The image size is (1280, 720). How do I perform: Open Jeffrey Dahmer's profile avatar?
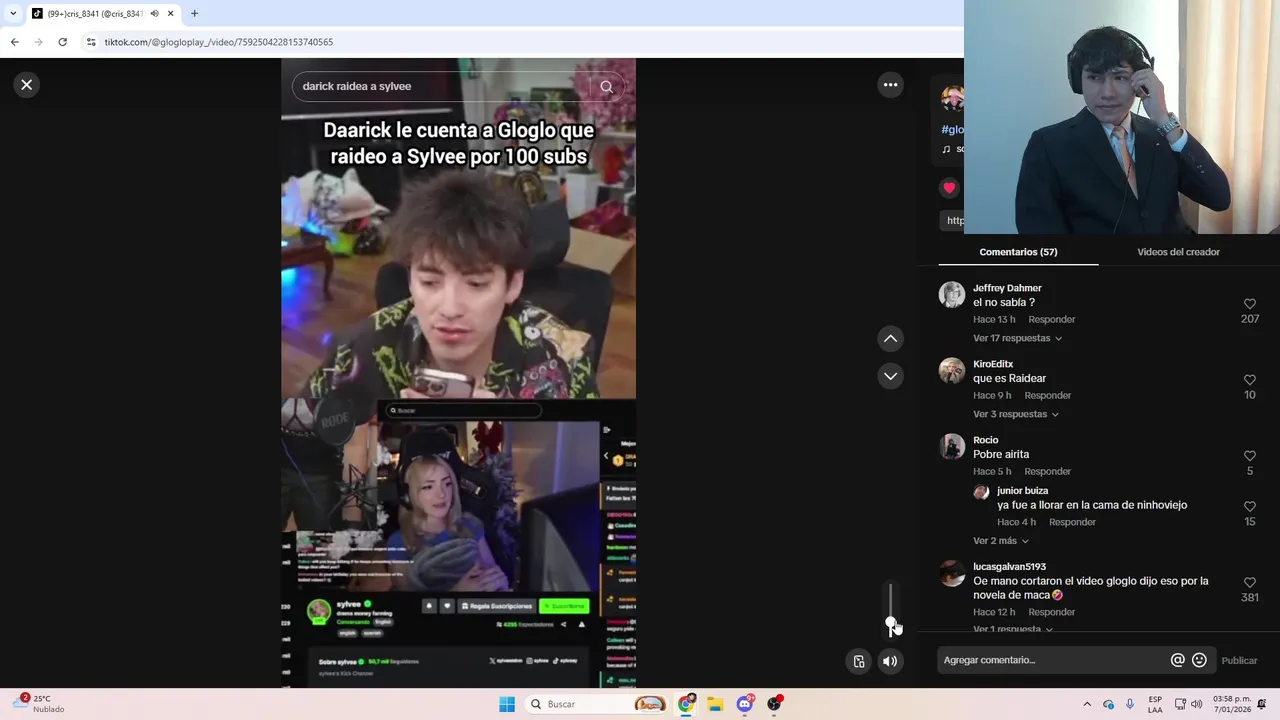[952, 295]
